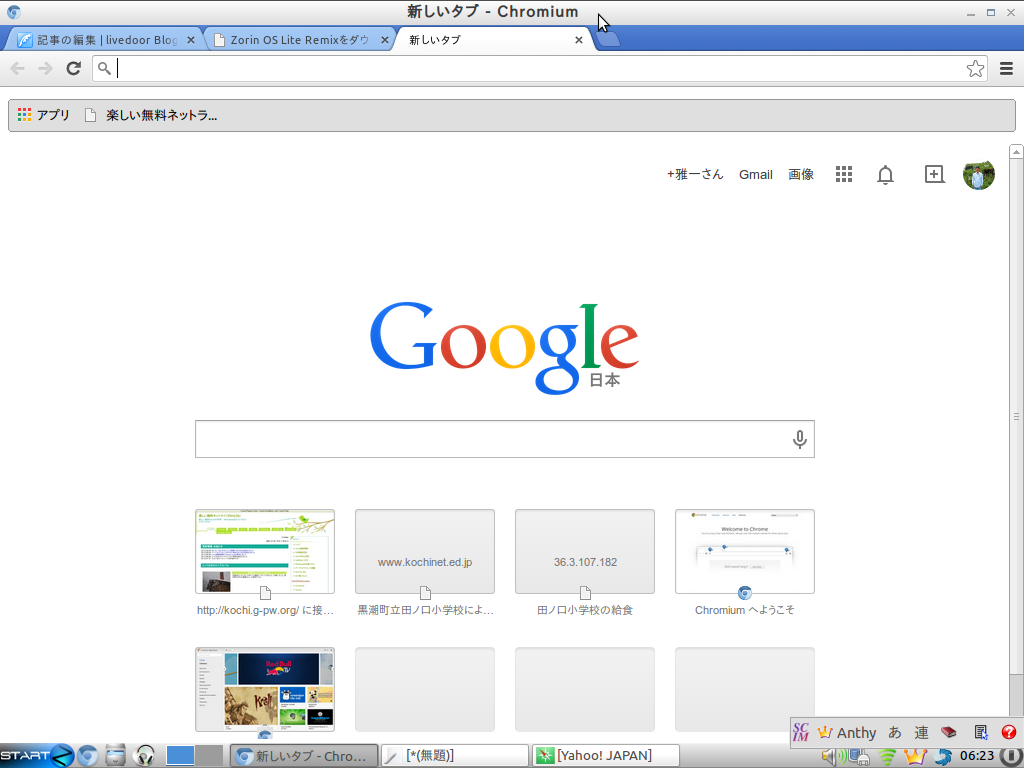Open the アプリ apps shortcut in bookmarks bar

tap(44, 115)
